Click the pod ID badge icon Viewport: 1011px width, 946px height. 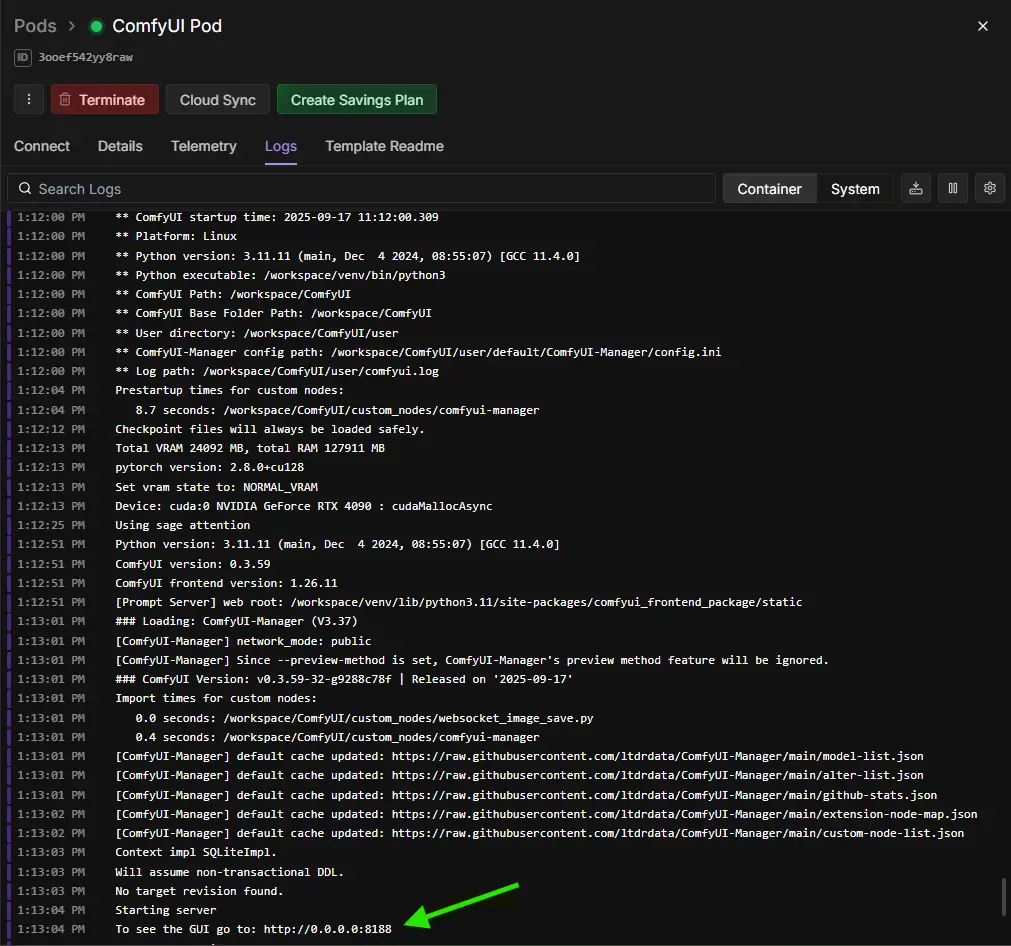point(23,57)
